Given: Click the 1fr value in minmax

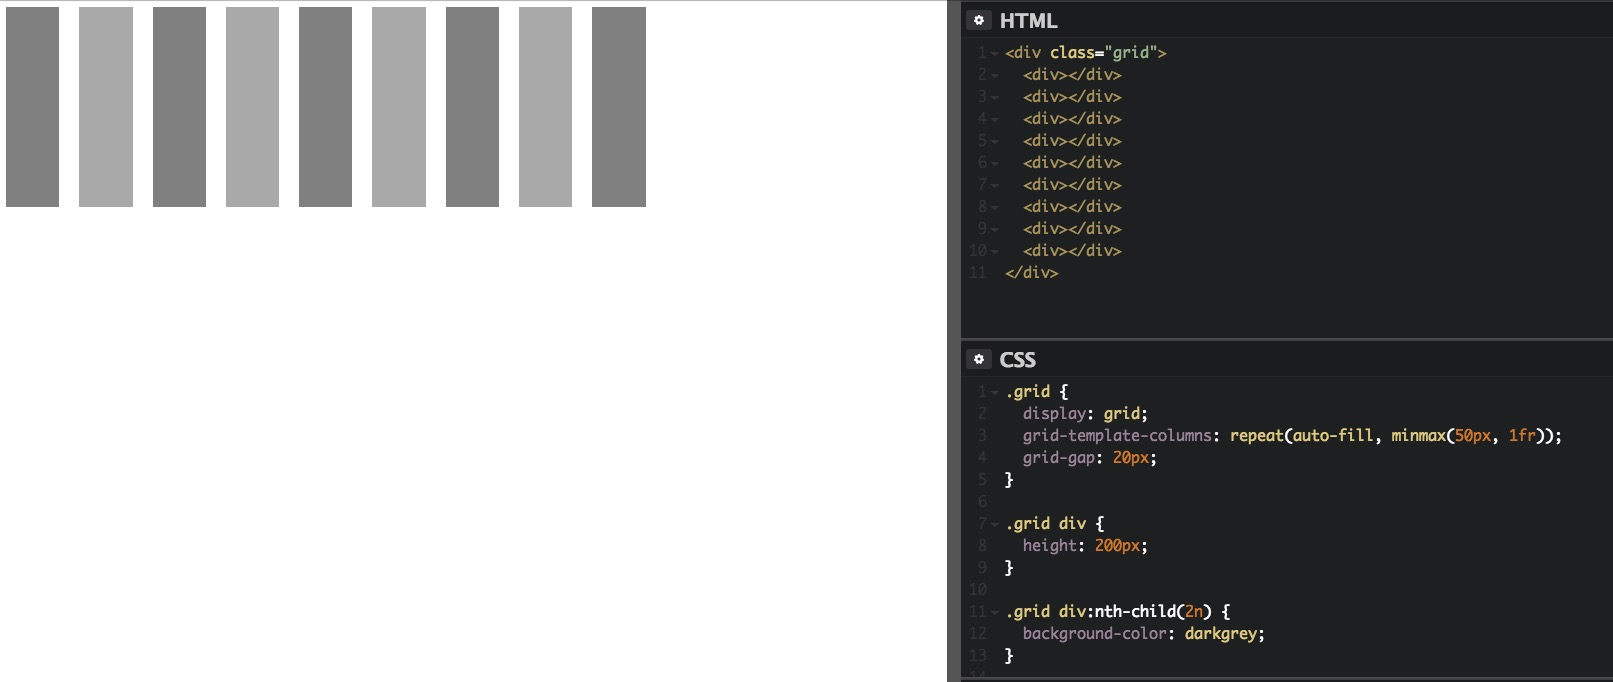Looking at the screenshot, I should [x=1521, y=436].
